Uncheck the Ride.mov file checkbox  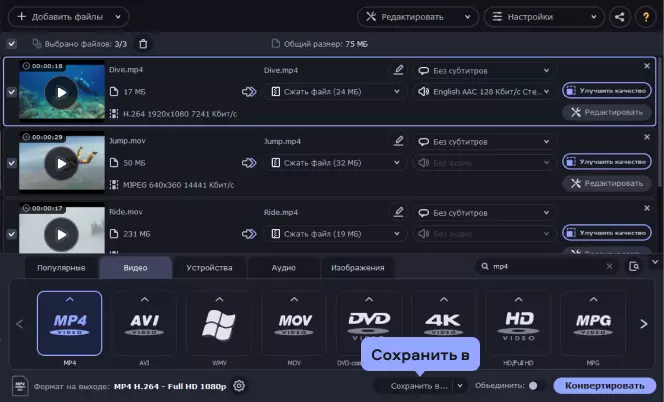[11, 234]
